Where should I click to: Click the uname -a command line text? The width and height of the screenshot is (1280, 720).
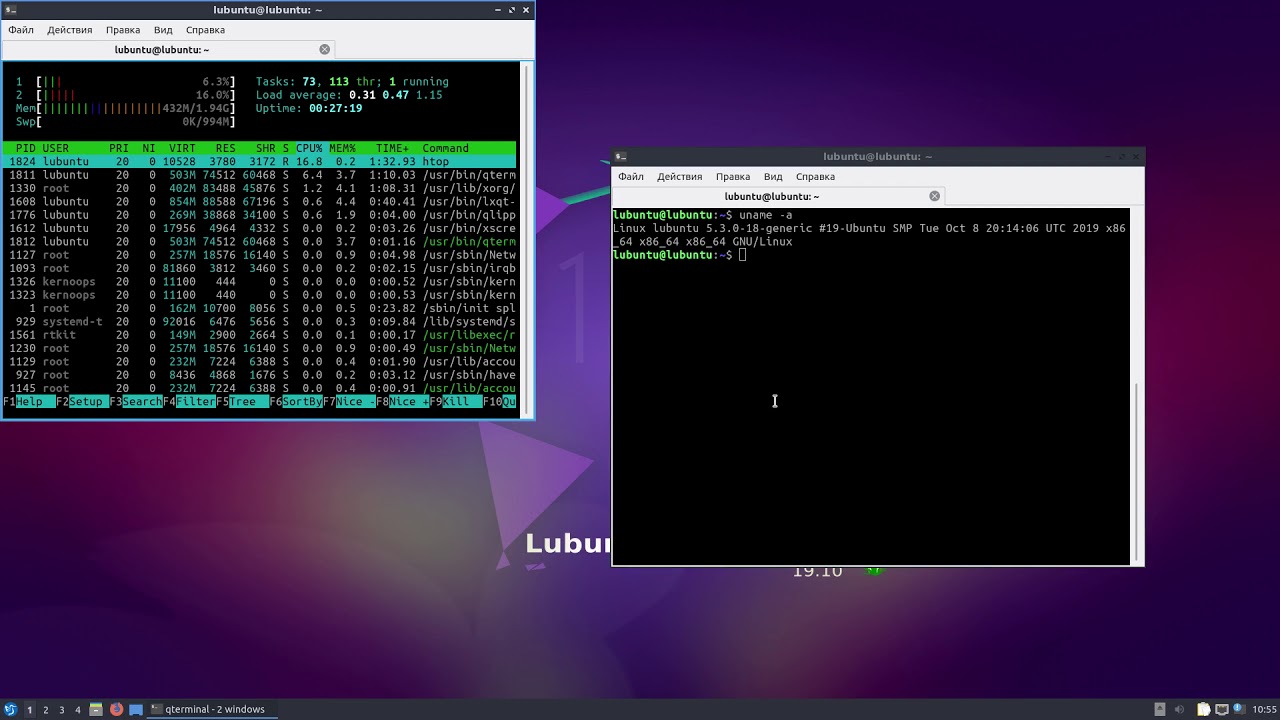[765, 215]
